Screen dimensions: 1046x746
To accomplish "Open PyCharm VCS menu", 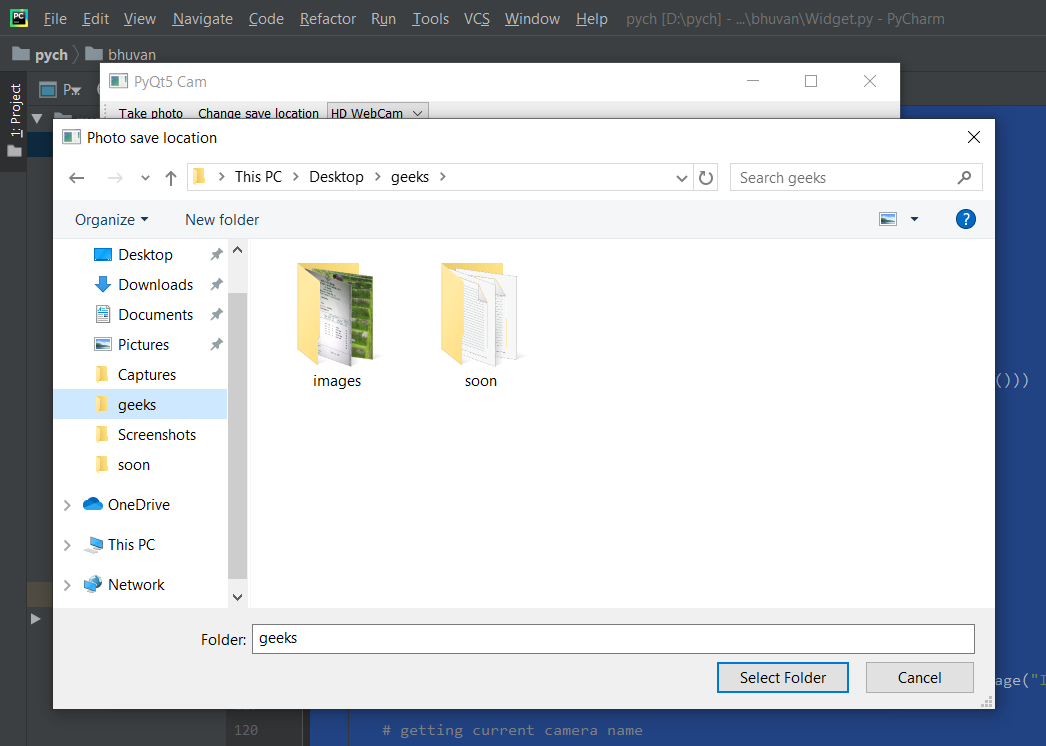I will point(477,19).
